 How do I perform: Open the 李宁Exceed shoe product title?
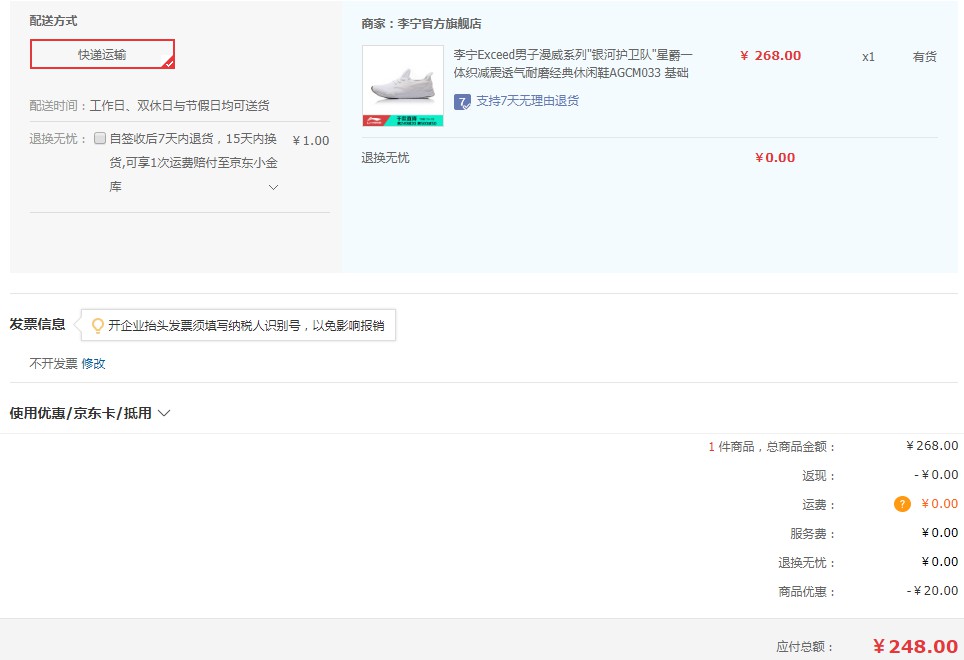tap(573, 64)
